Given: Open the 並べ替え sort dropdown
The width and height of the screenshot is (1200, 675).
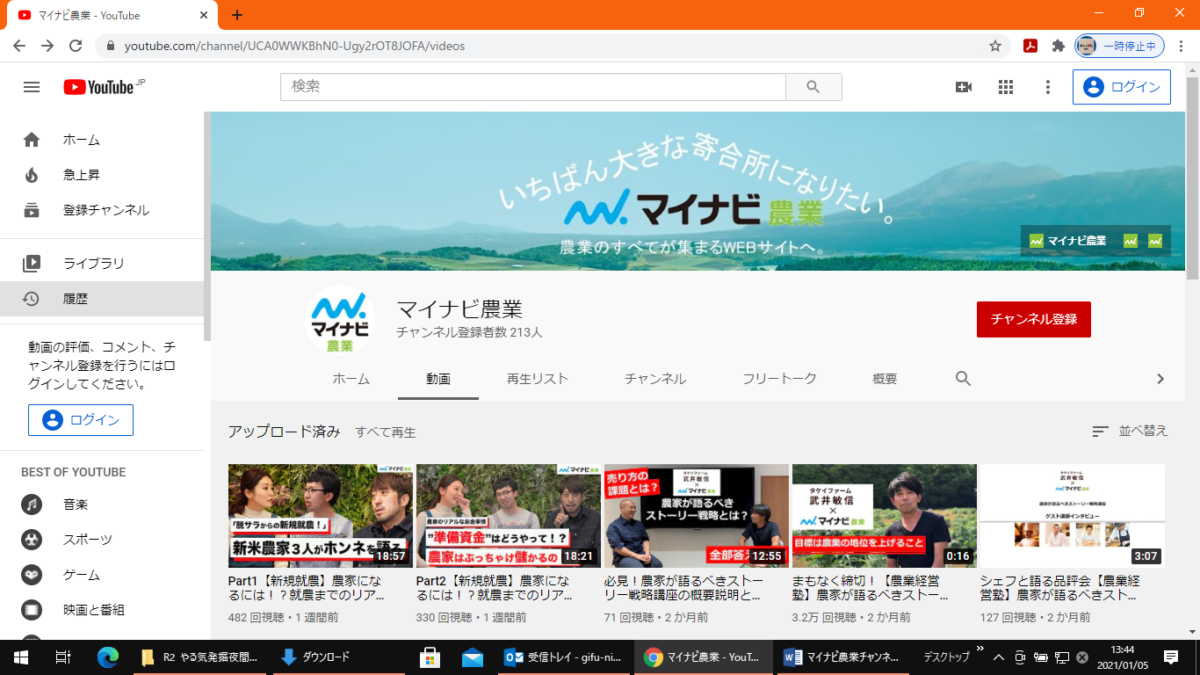Looking at the screenshot, I should pyautogui.click(x=1130, y=431).
